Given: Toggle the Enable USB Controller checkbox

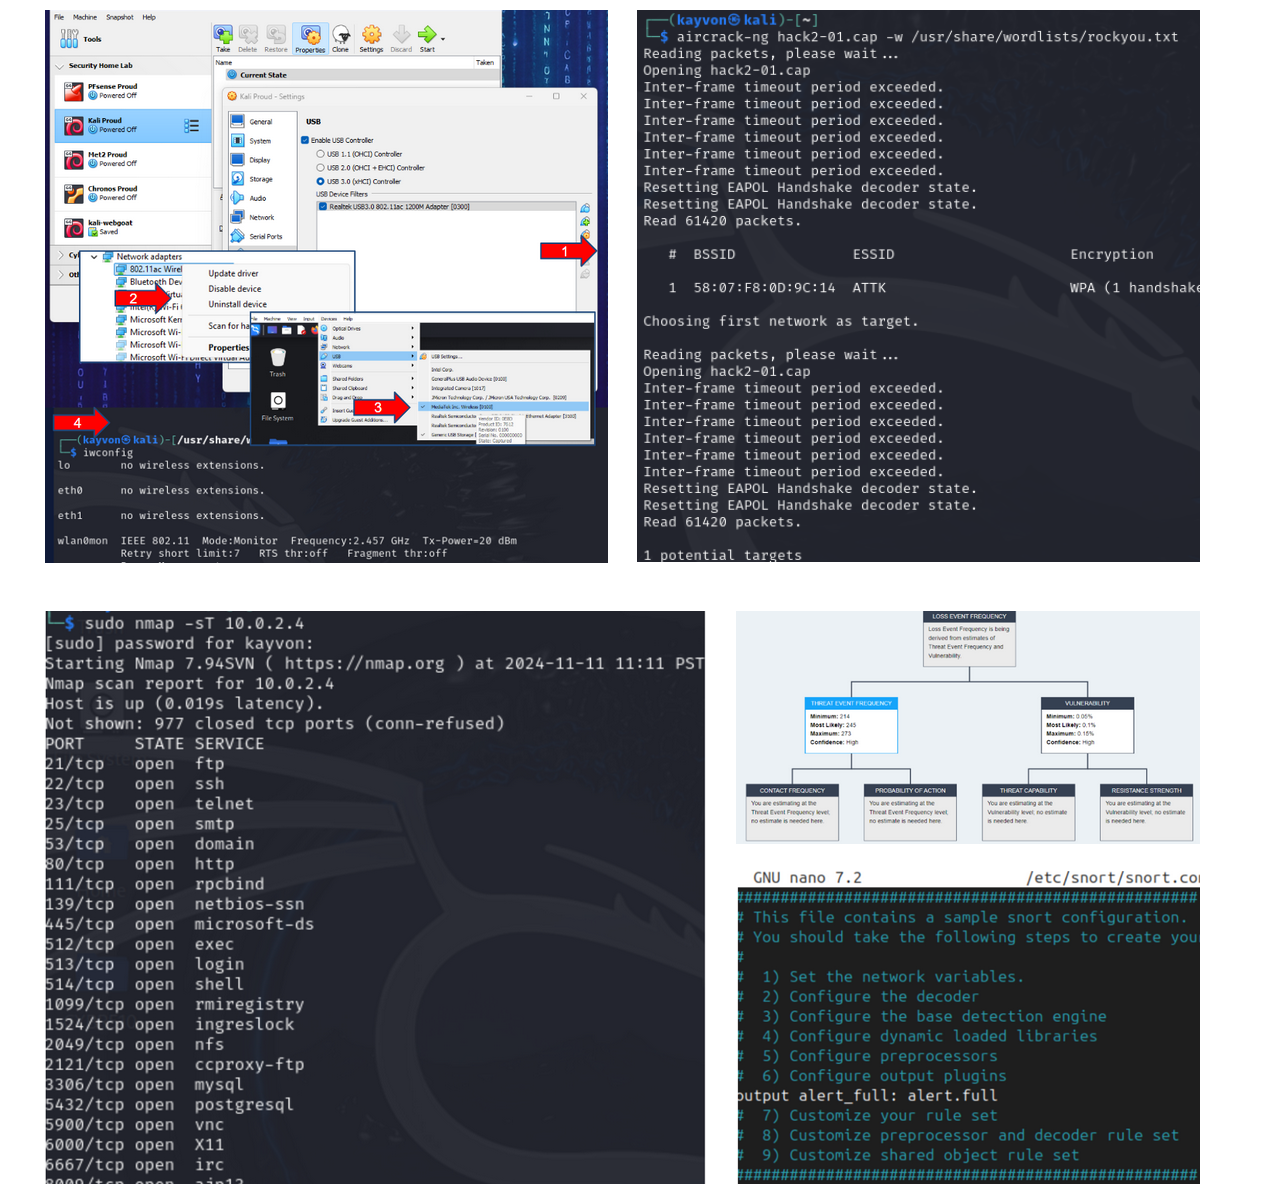Looking at the screenshot, I should 305,140.
